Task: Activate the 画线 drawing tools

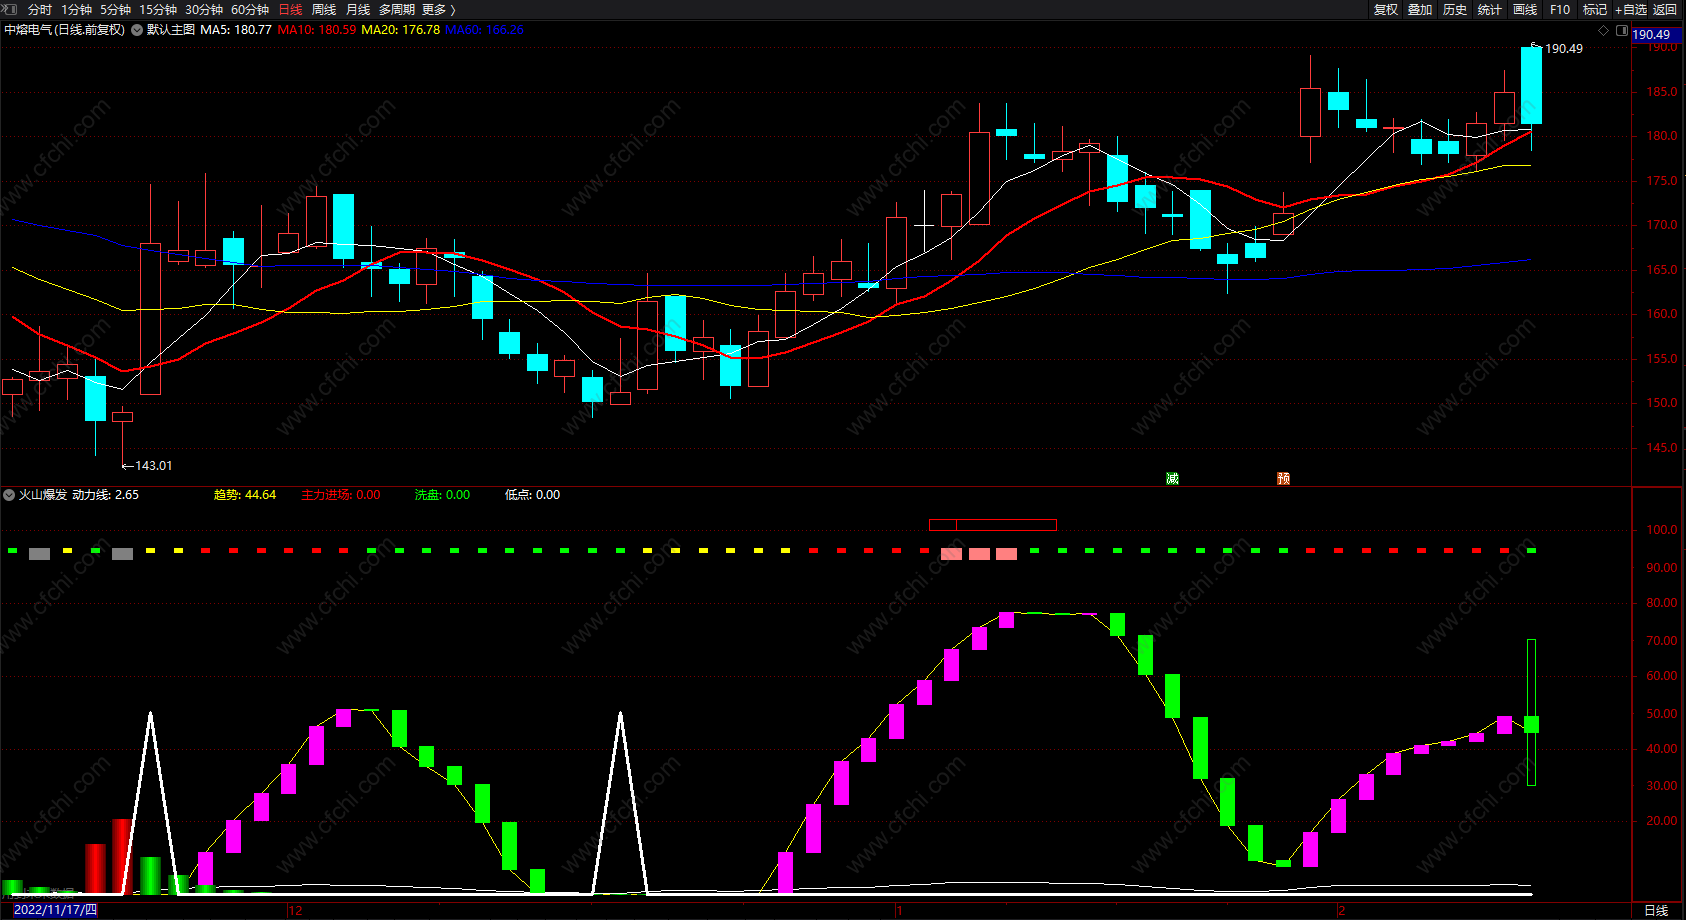Action: tap(1525, 9)
